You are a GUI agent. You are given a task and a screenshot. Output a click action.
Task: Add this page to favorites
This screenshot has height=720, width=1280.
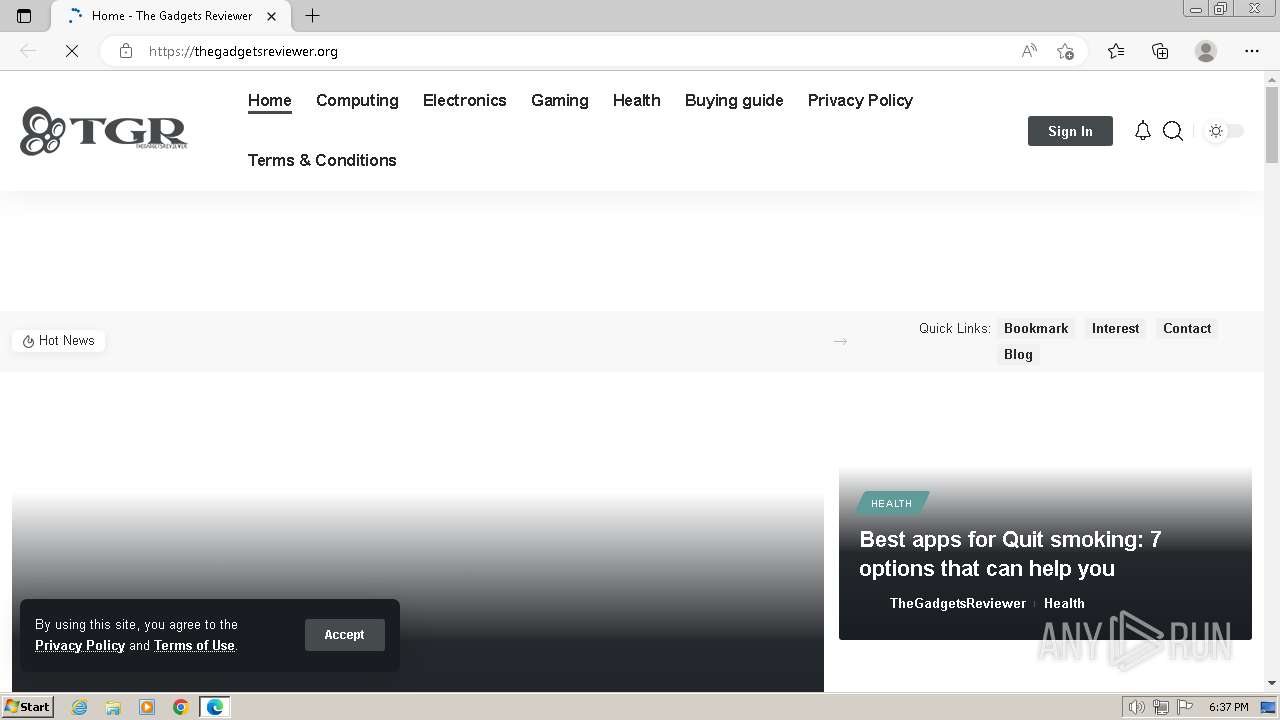(1065, 51)
